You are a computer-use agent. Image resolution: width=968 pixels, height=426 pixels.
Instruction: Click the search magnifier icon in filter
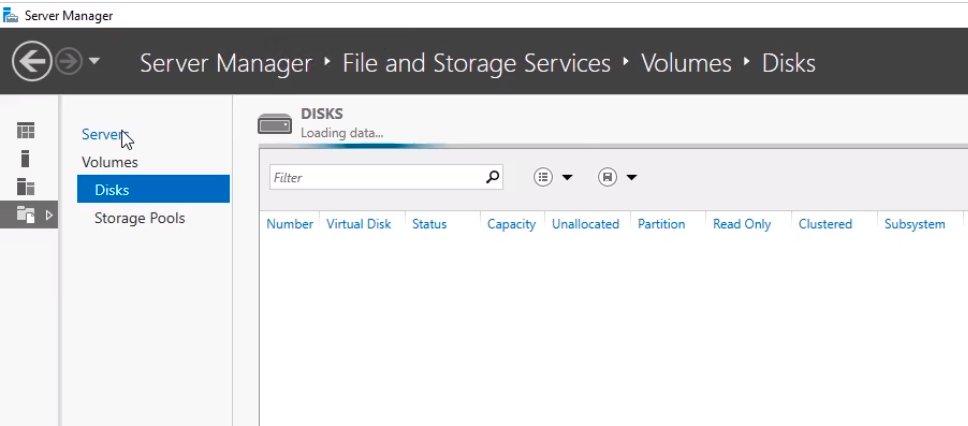click(x=492, y=177)
